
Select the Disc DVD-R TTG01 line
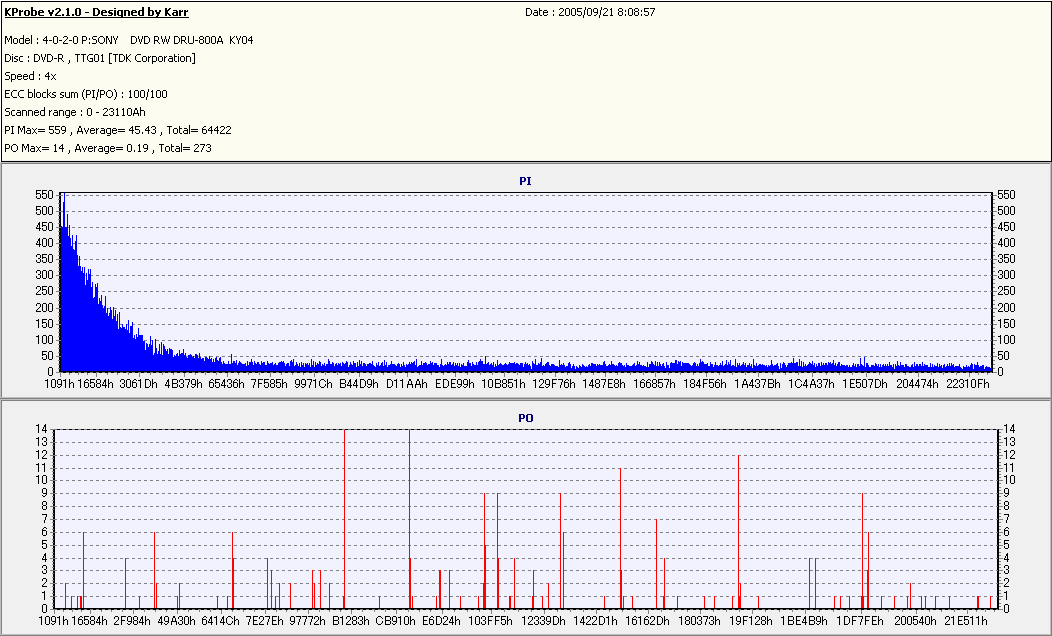(100, 58)
